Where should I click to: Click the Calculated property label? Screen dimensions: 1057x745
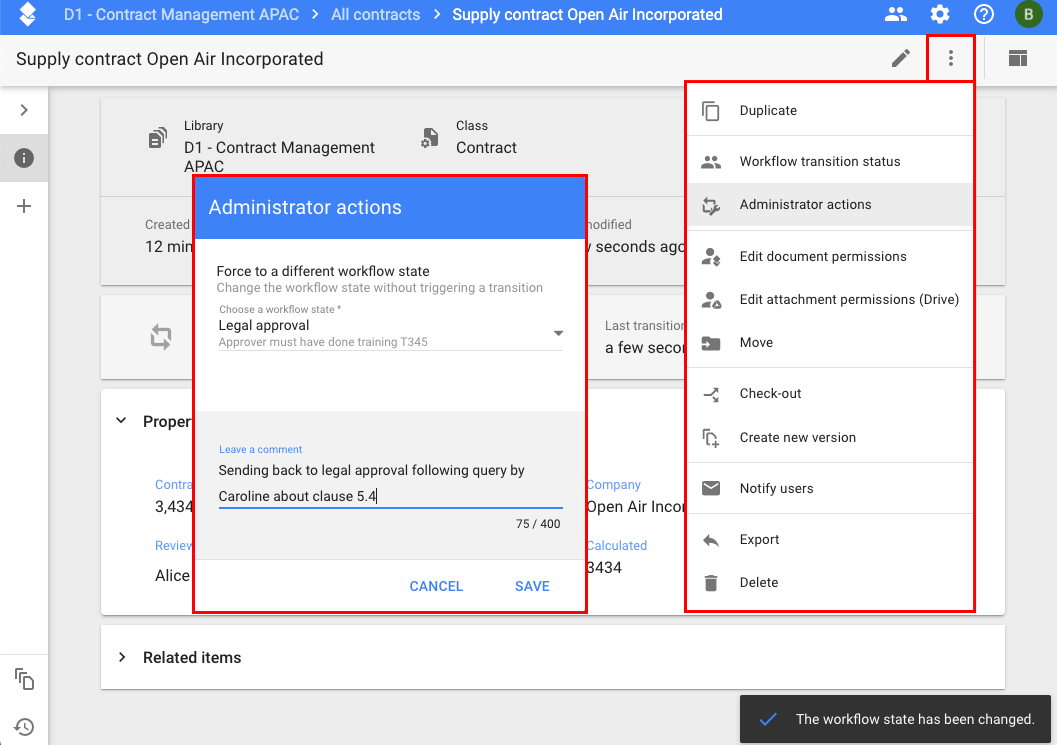point(617,545)
